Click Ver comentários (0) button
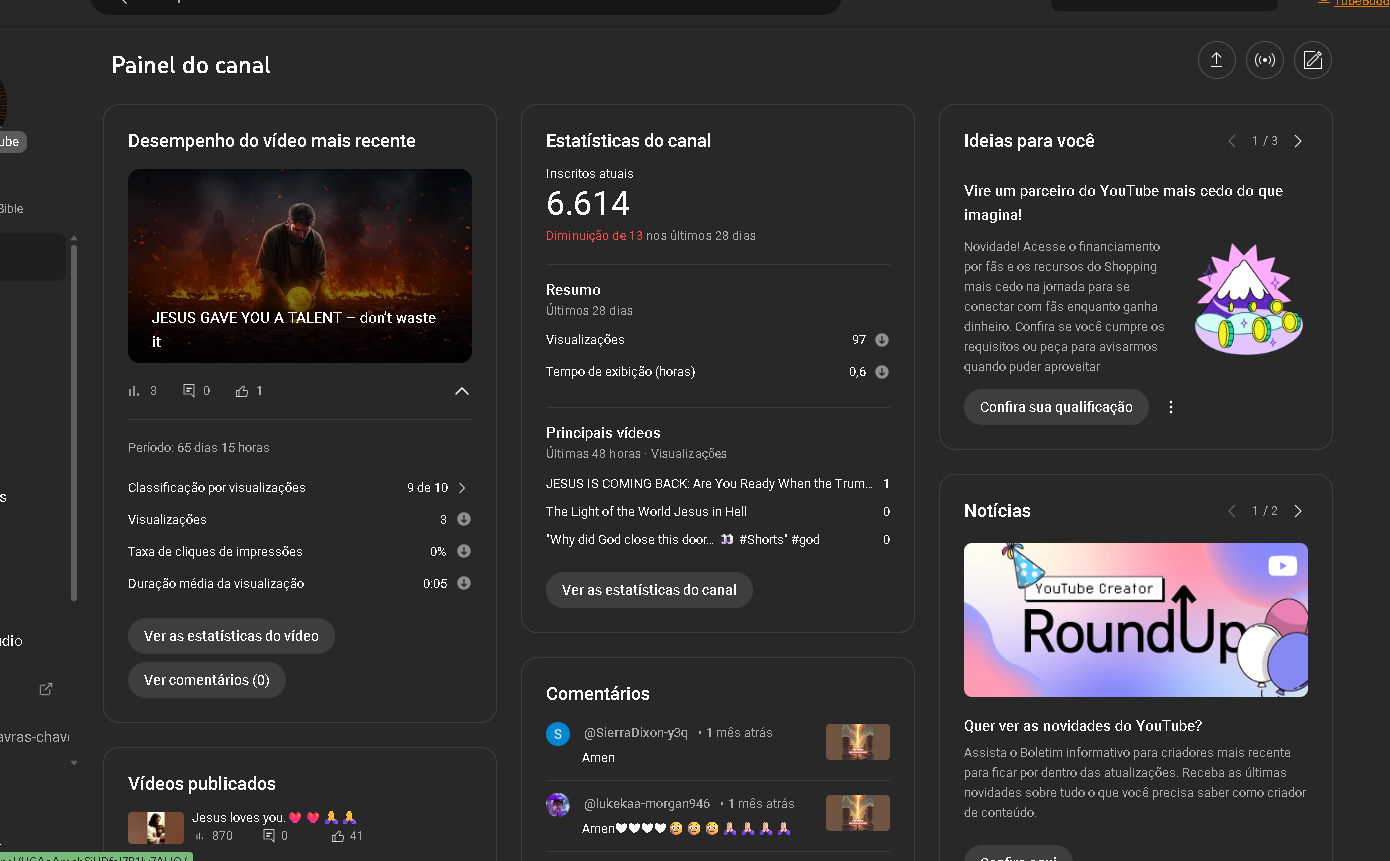Image resolution: width=1390 pixels, height=861 pixels. click(207, 680)
